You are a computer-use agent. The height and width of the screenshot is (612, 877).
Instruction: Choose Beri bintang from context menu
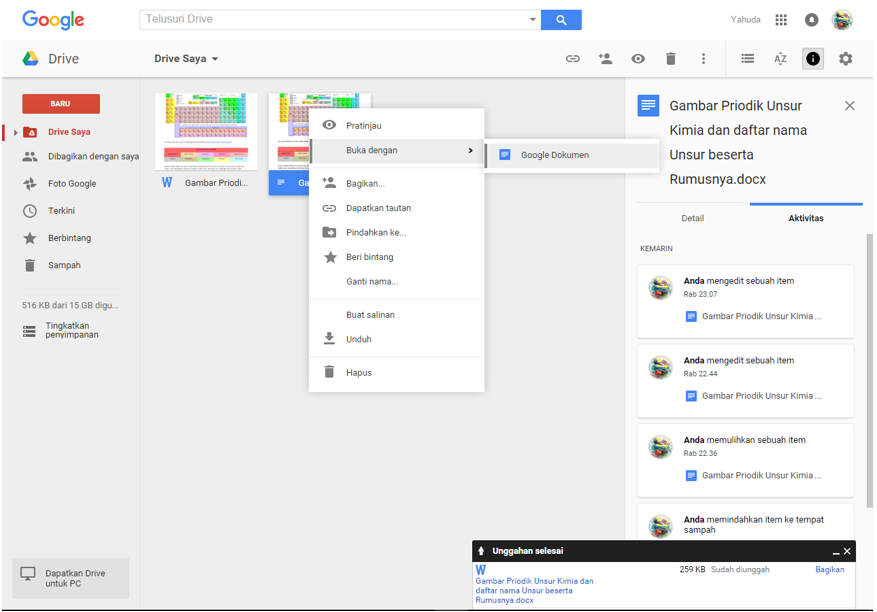(397, 257)
